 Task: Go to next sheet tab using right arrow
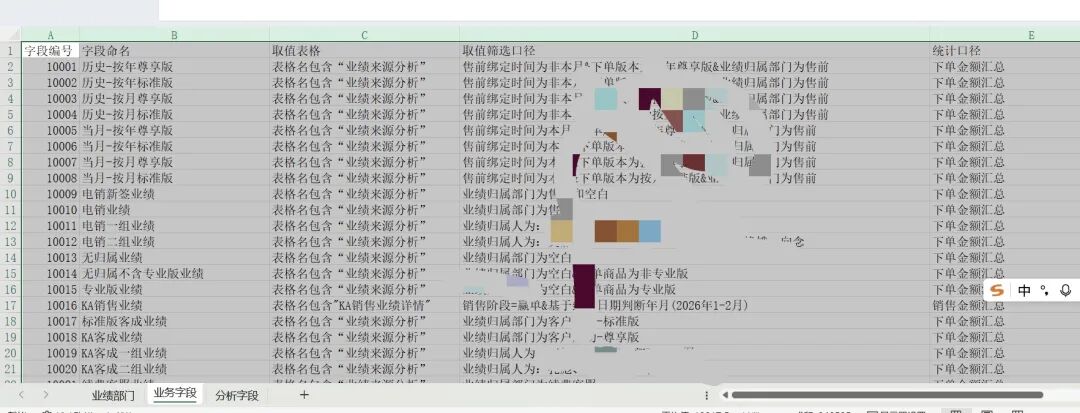pyautogui.click(x=45, y=394)
